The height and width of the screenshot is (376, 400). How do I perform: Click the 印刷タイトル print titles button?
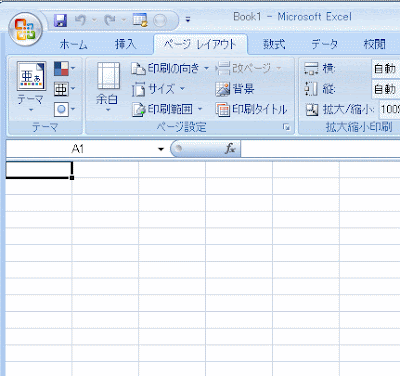(x=251, y=109)
